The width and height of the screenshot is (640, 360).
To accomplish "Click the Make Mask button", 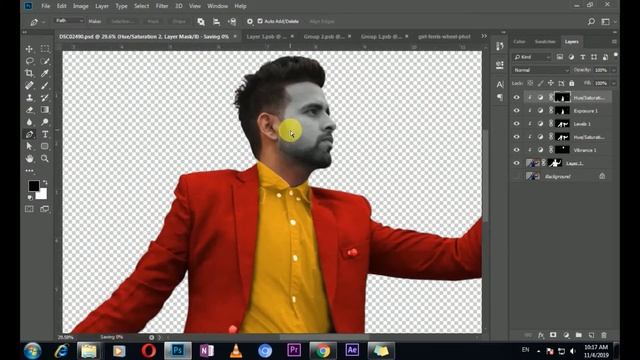I will click(153, 21).
